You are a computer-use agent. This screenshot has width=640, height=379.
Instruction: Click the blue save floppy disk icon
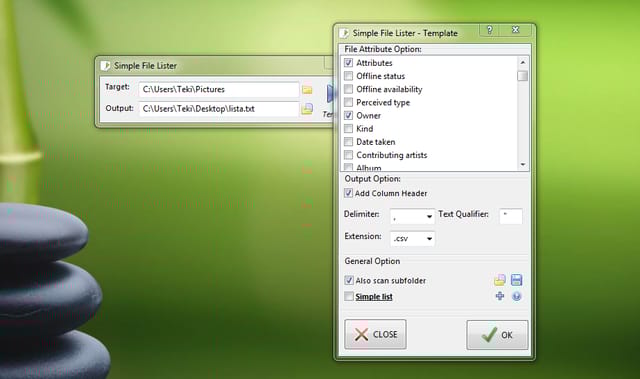(x=516, y=280)
